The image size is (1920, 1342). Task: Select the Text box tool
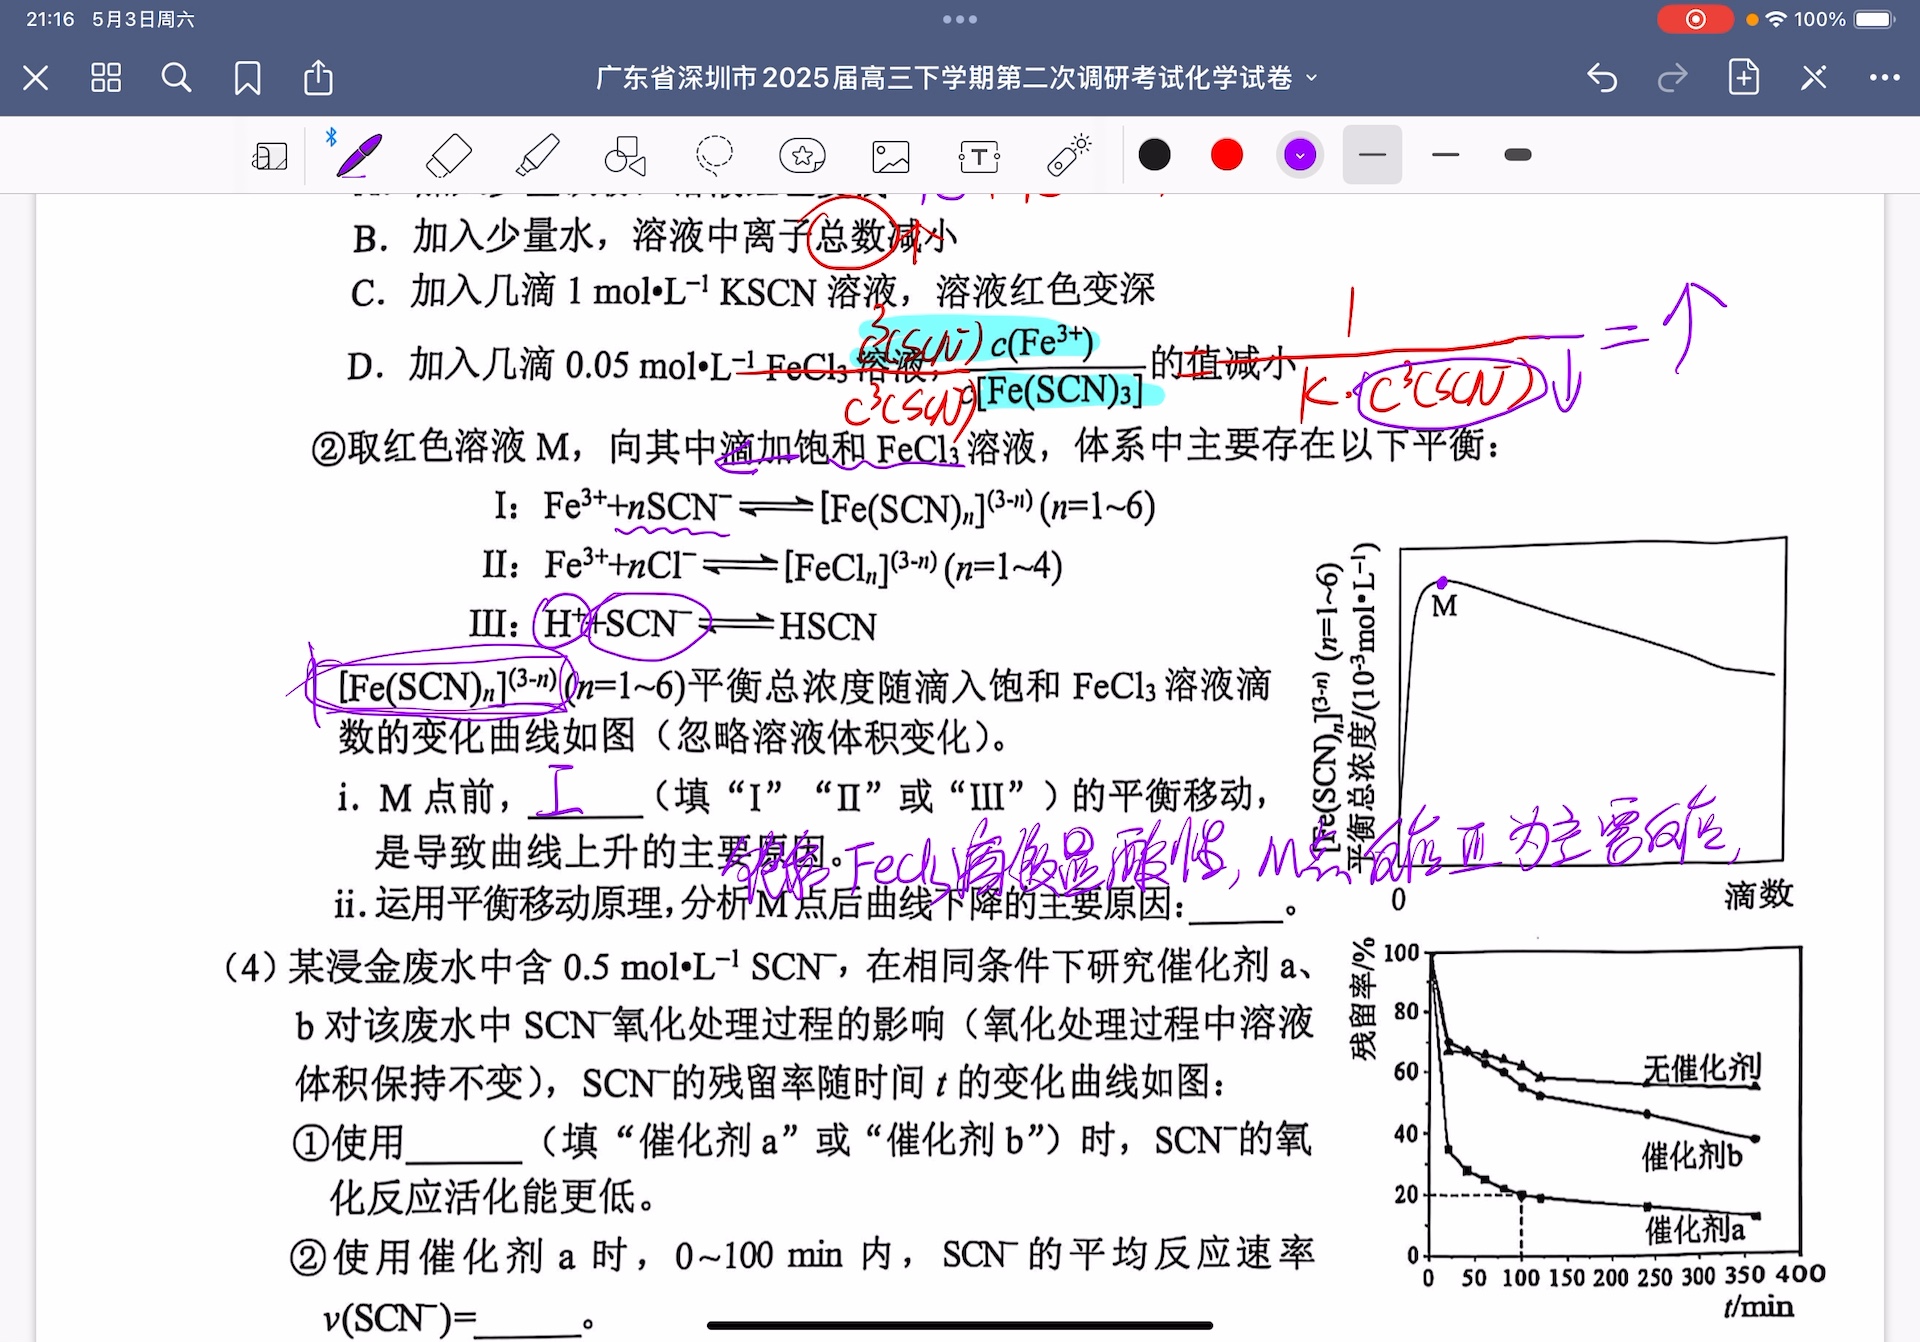click(979, 157)
